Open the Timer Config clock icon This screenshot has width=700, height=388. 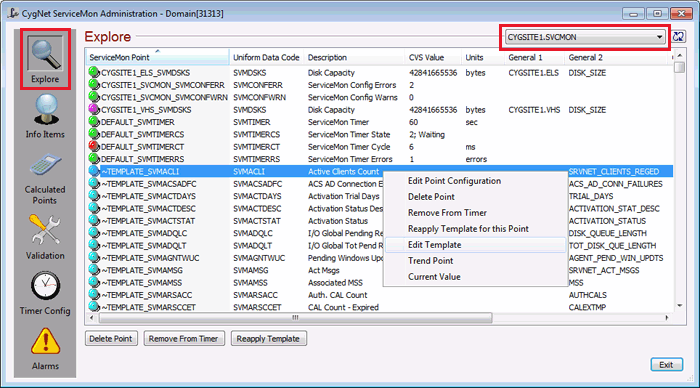[45, 286]
